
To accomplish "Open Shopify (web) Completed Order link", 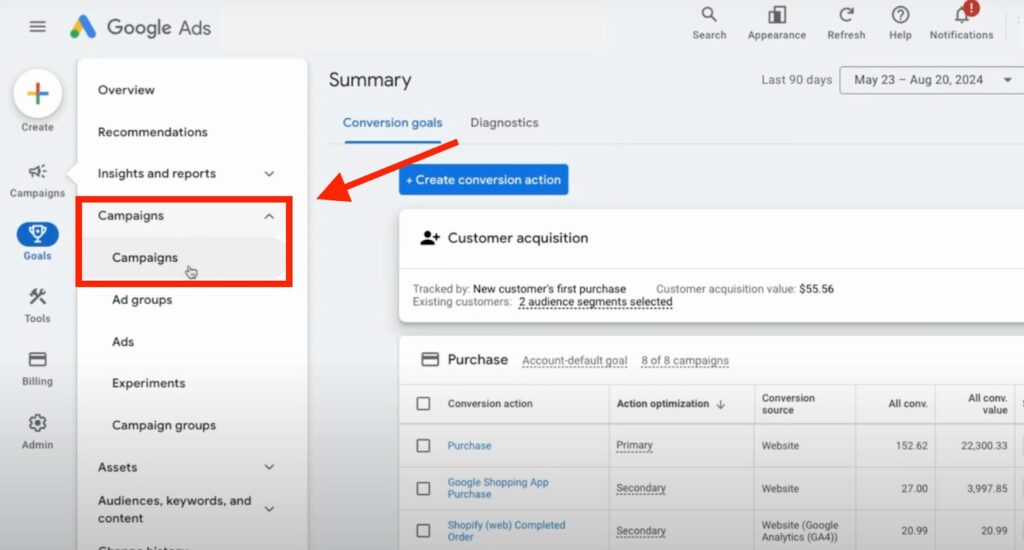I will 506,530.
